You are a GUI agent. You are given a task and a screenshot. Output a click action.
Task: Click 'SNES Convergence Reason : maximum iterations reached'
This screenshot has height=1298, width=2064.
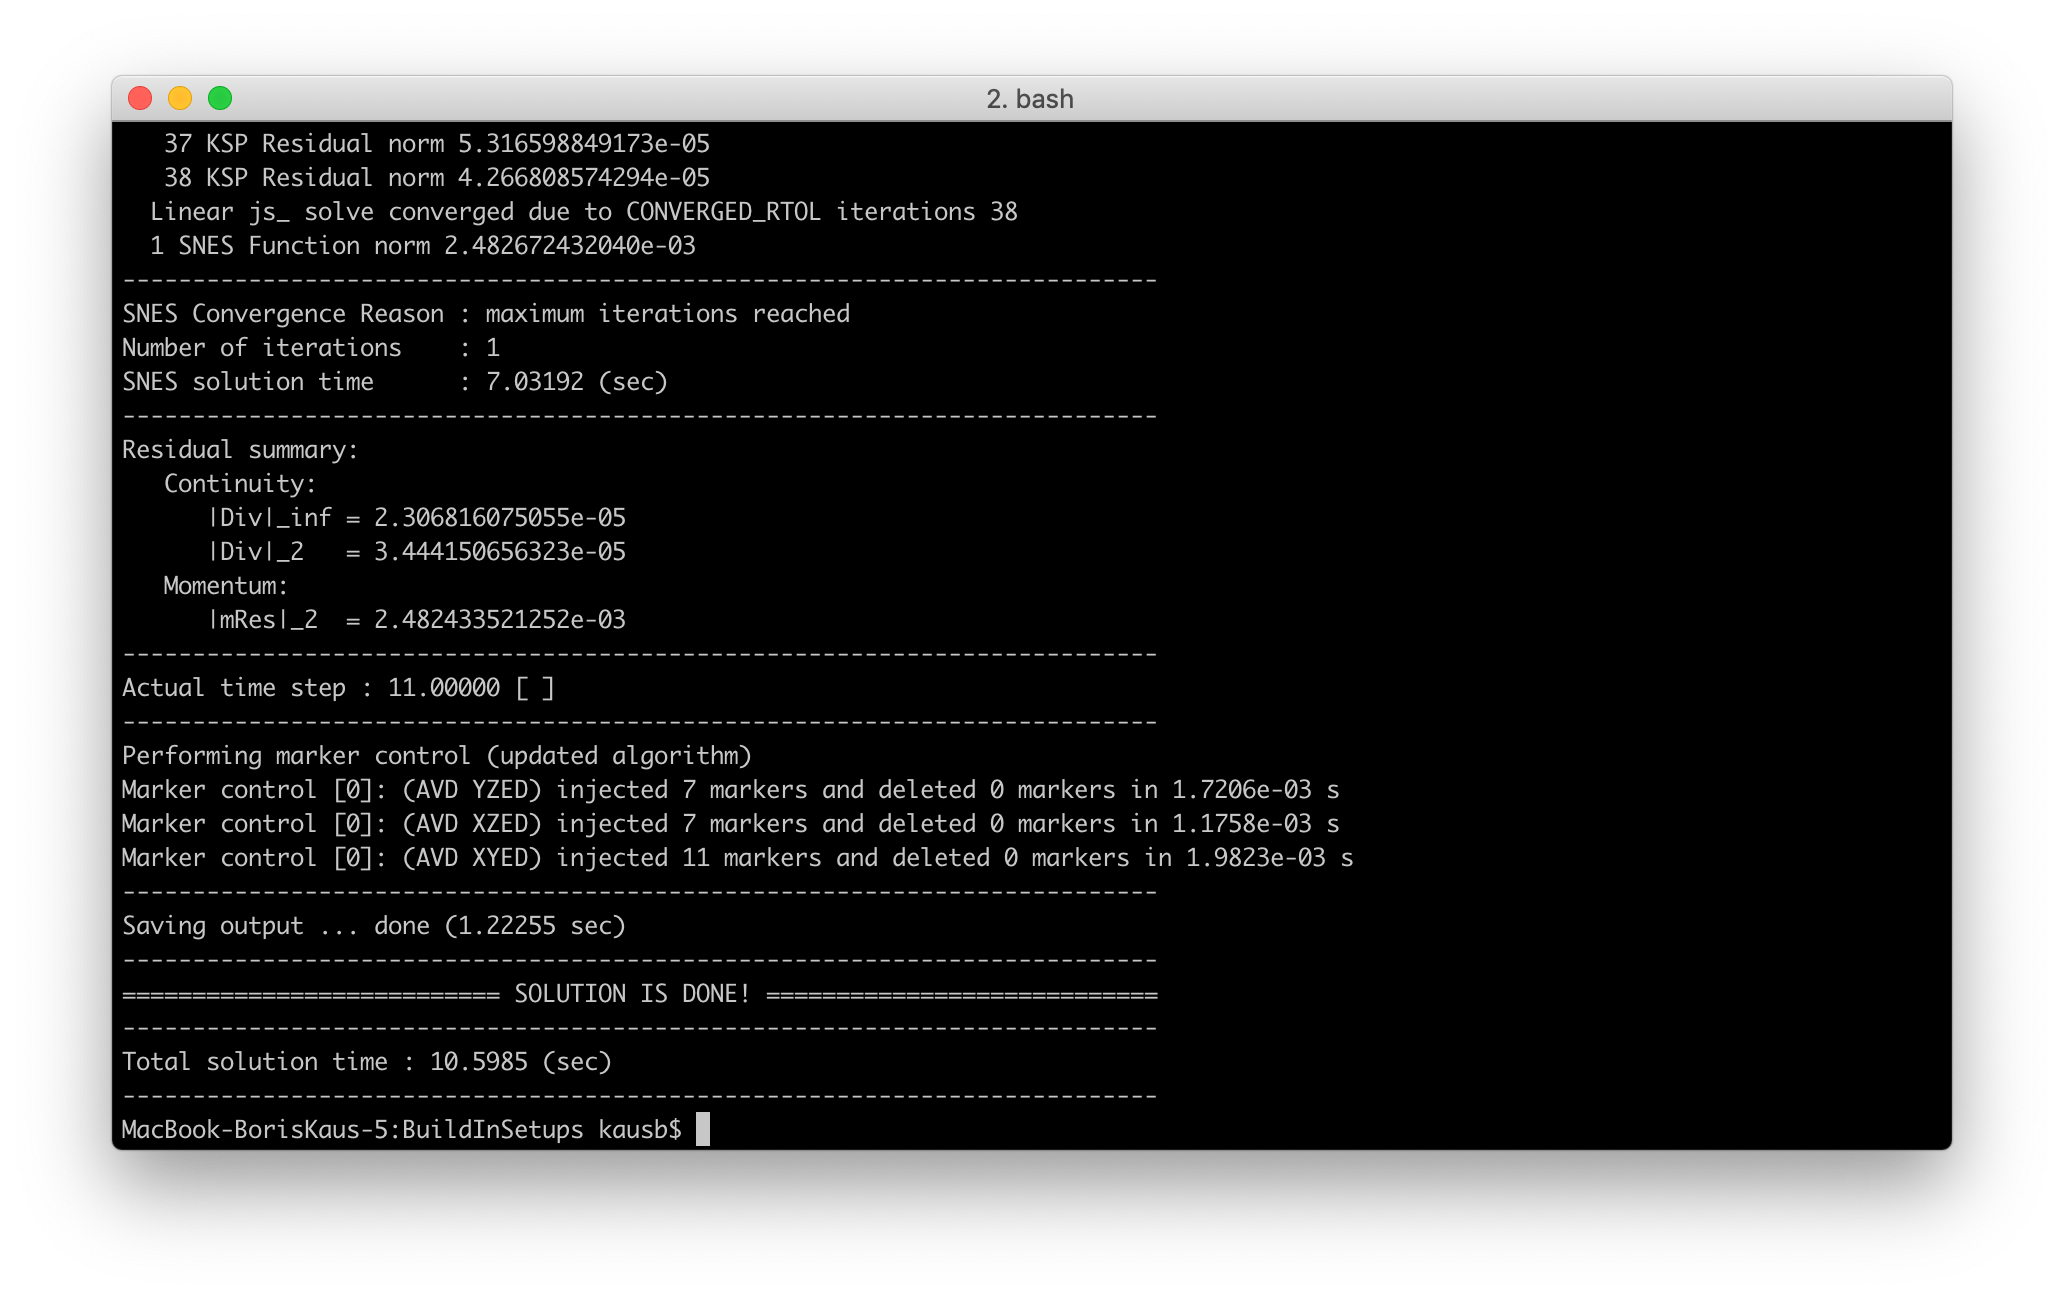[486, 314]
